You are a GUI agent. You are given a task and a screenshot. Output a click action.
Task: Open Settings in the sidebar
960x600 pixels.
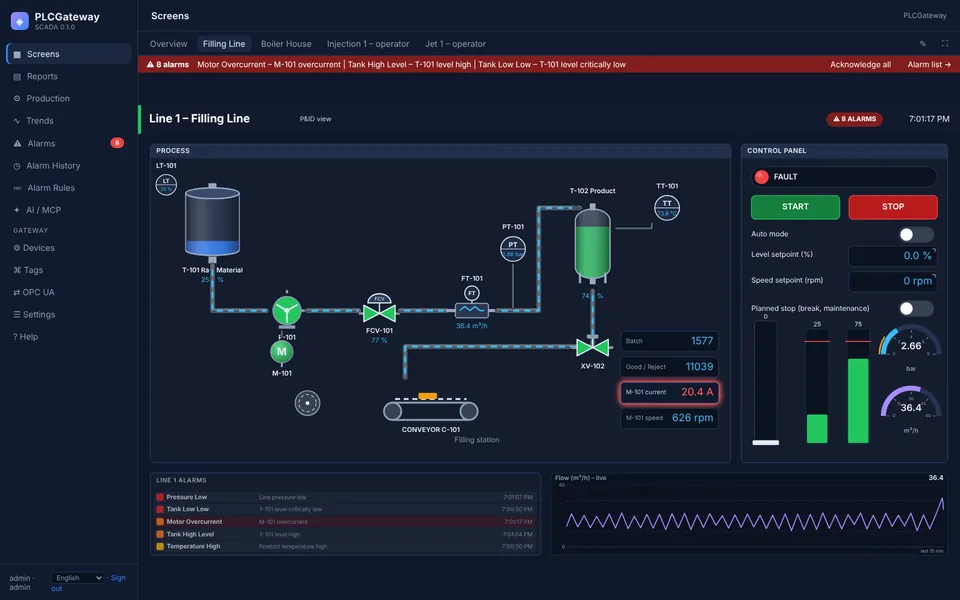click(x=69, y=314)
